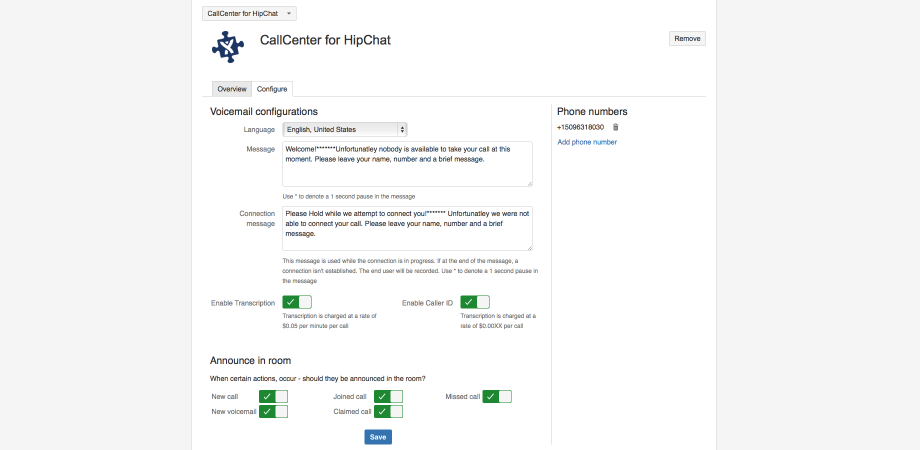Click the Announce in room heading
This screenshot has height=450, width=920.
251,360
